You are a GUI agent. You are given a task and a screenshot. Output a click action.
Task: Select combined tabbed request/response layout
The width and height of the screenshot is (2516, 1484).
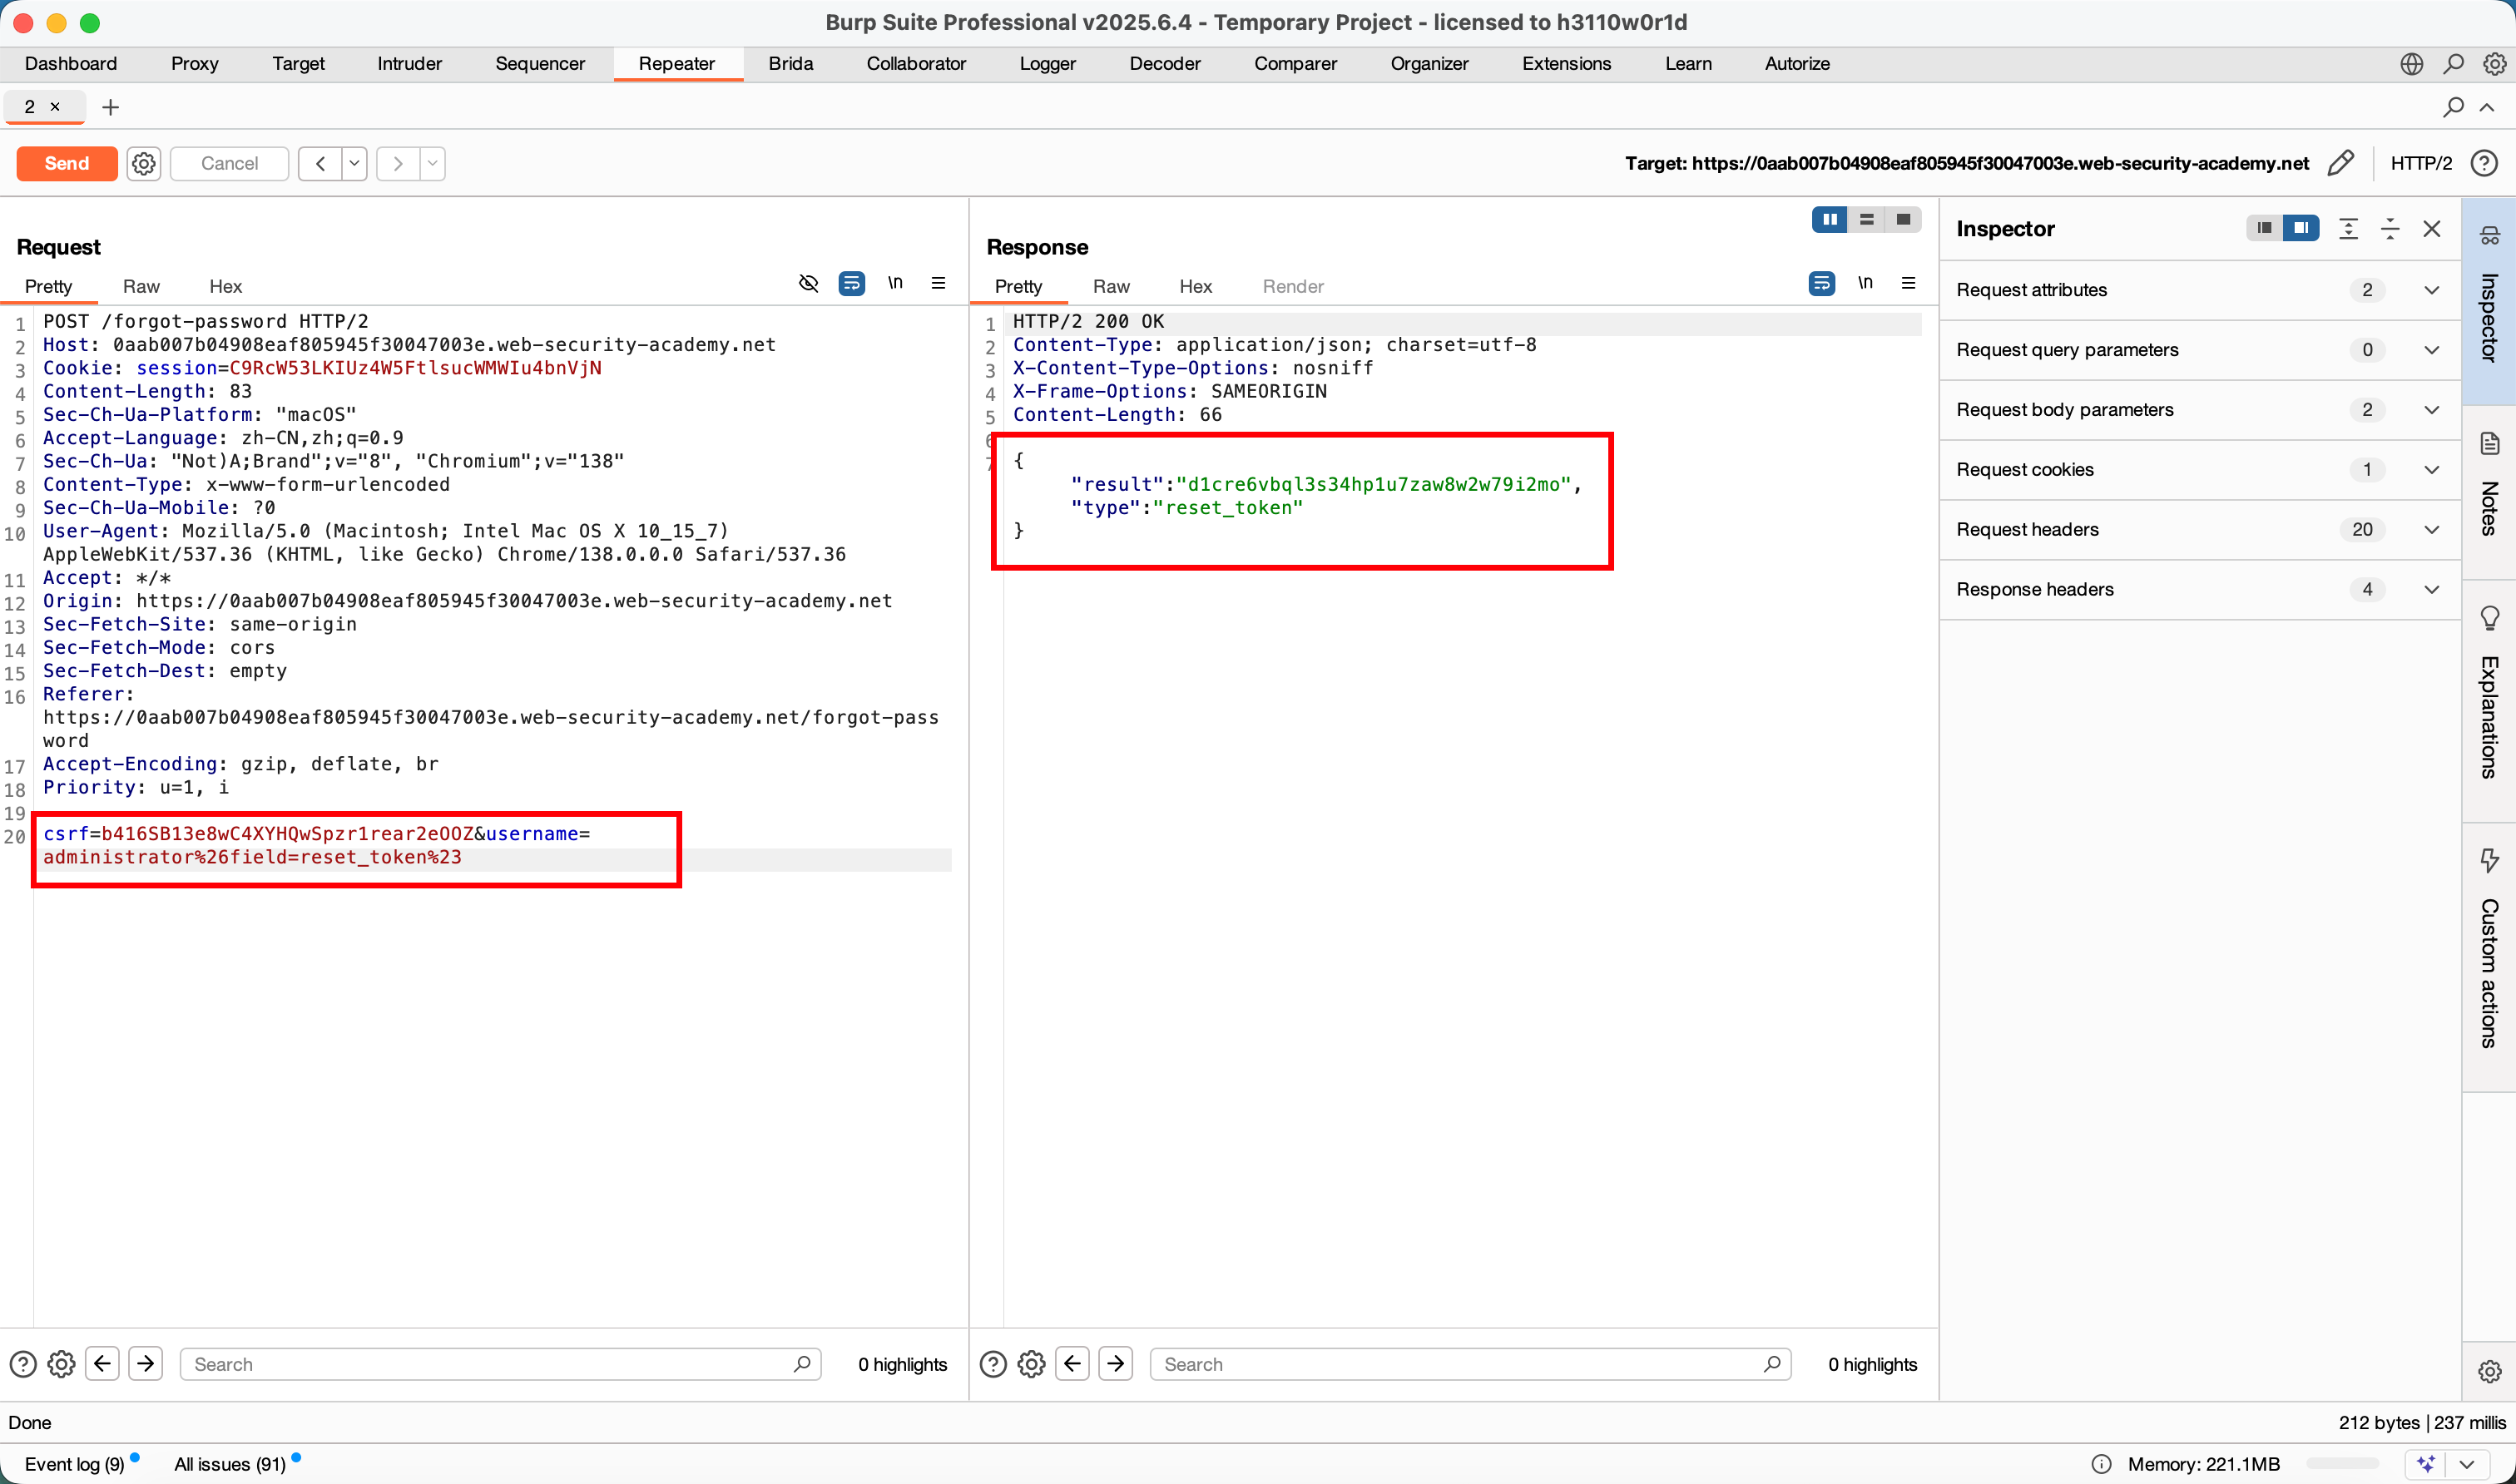[1902, 219]
